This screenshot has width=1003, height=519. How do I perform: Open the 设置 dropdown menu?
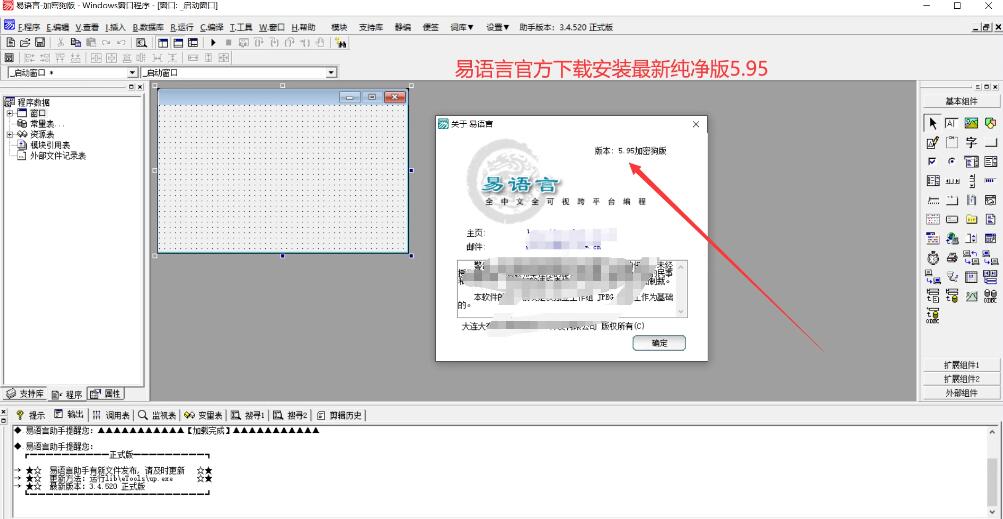(x=498, y=27)
